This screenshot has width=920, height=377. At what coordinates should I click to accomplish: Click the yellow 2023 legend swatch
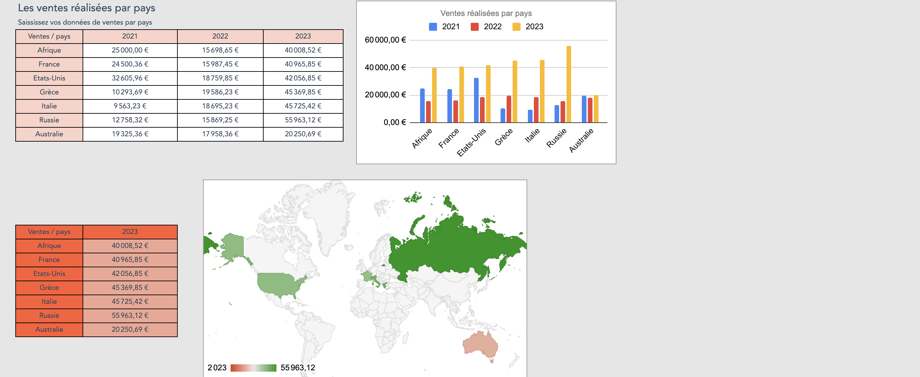516,26
